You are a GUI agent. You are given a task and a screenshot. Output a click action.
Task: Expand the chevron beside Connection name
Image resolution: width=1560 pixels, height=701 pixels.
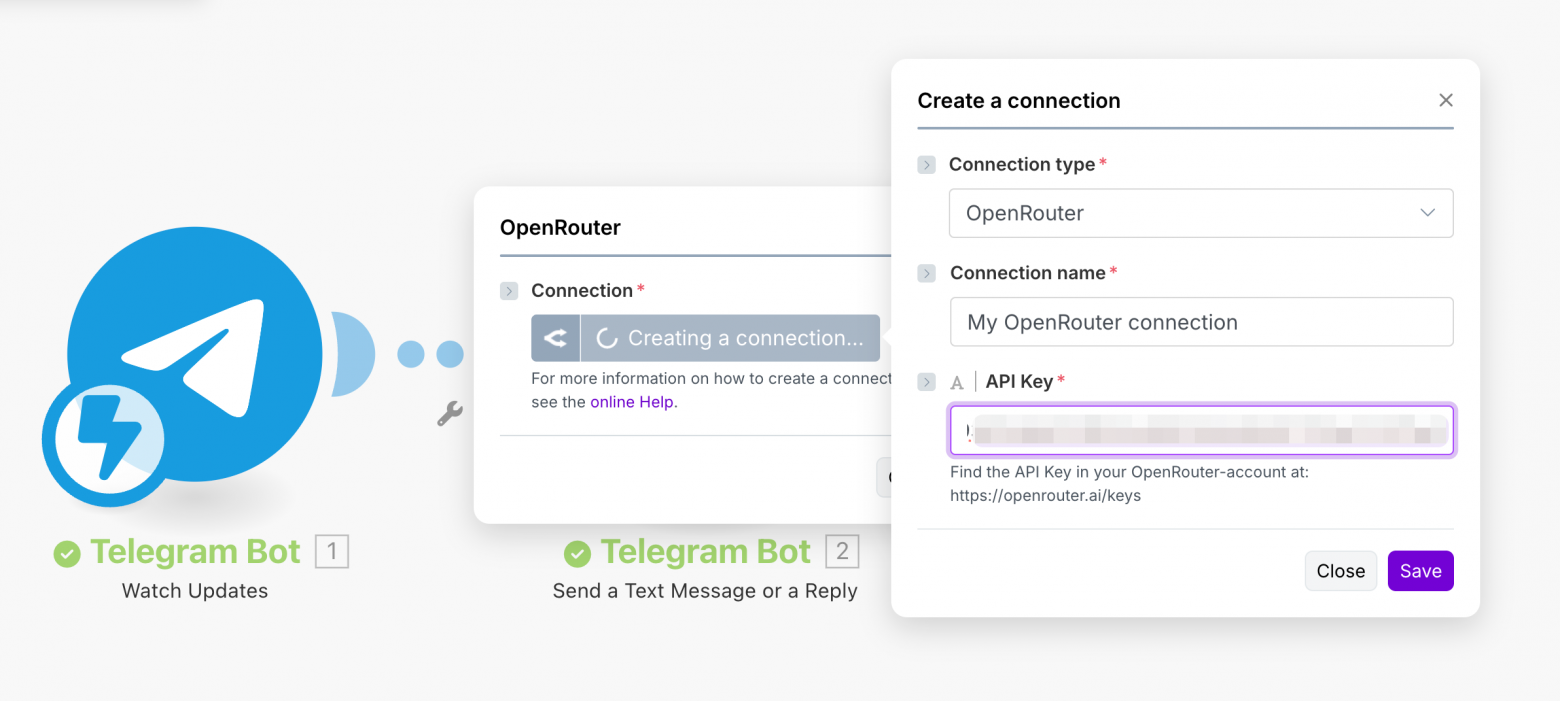point(926,273)
